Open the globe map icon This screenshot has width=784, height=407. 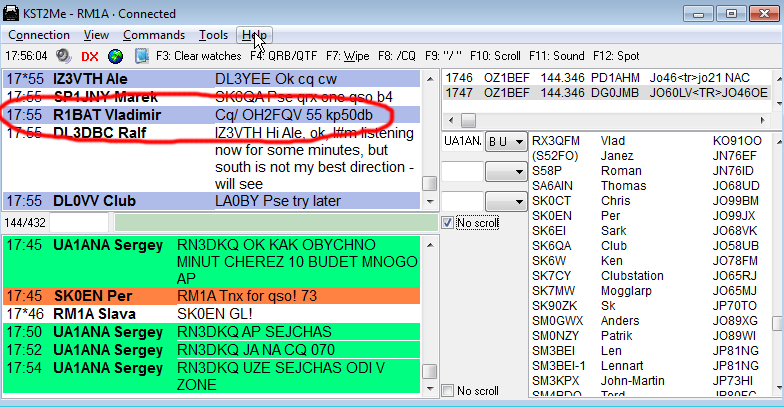pyautogui.click(x=115, y=56)
